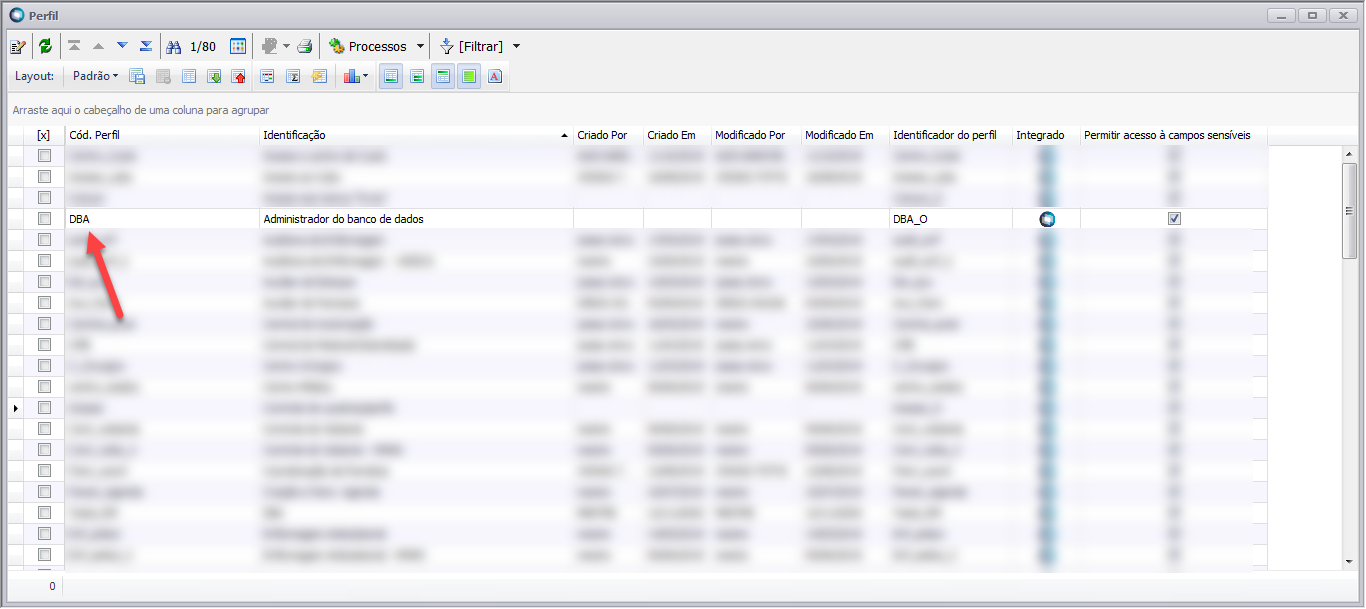The height and width of the screenshot is (609, 1366).
Task: Click the red arrow export layout icon
Action: [x=239, y=76]
